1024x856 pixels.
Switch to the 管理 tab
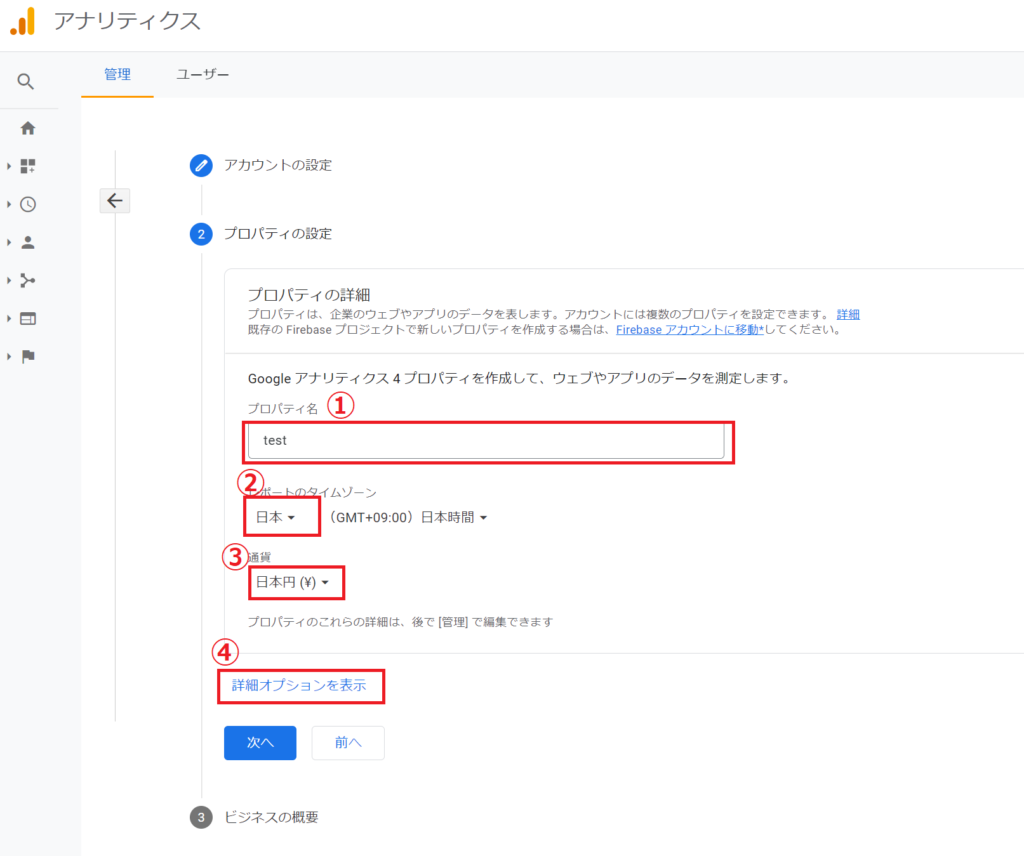[x=118, y=74]
